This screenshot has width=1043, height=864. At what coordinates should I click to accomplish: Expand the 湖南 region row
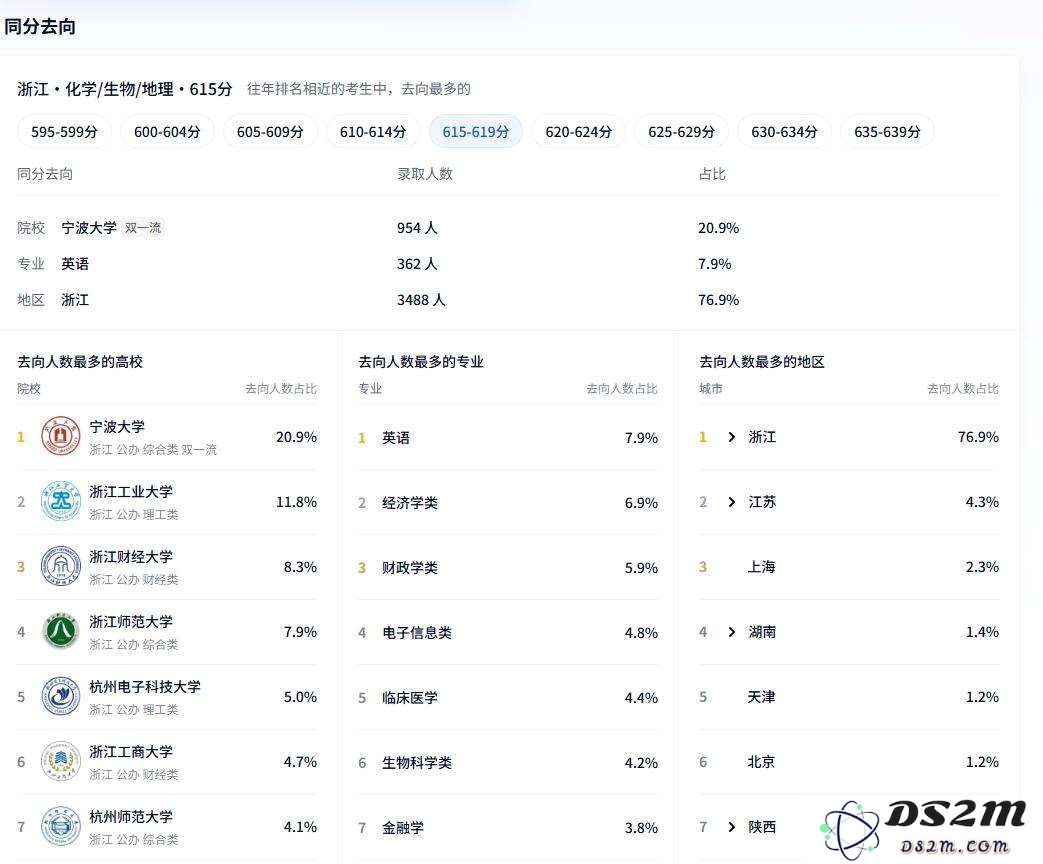[732, 632]
